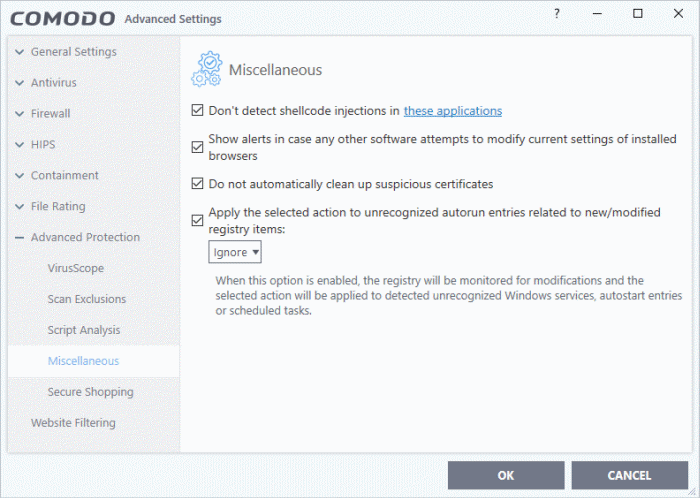Open the Ignore action dropdown

pyautogui.click(x=235, y=252)
